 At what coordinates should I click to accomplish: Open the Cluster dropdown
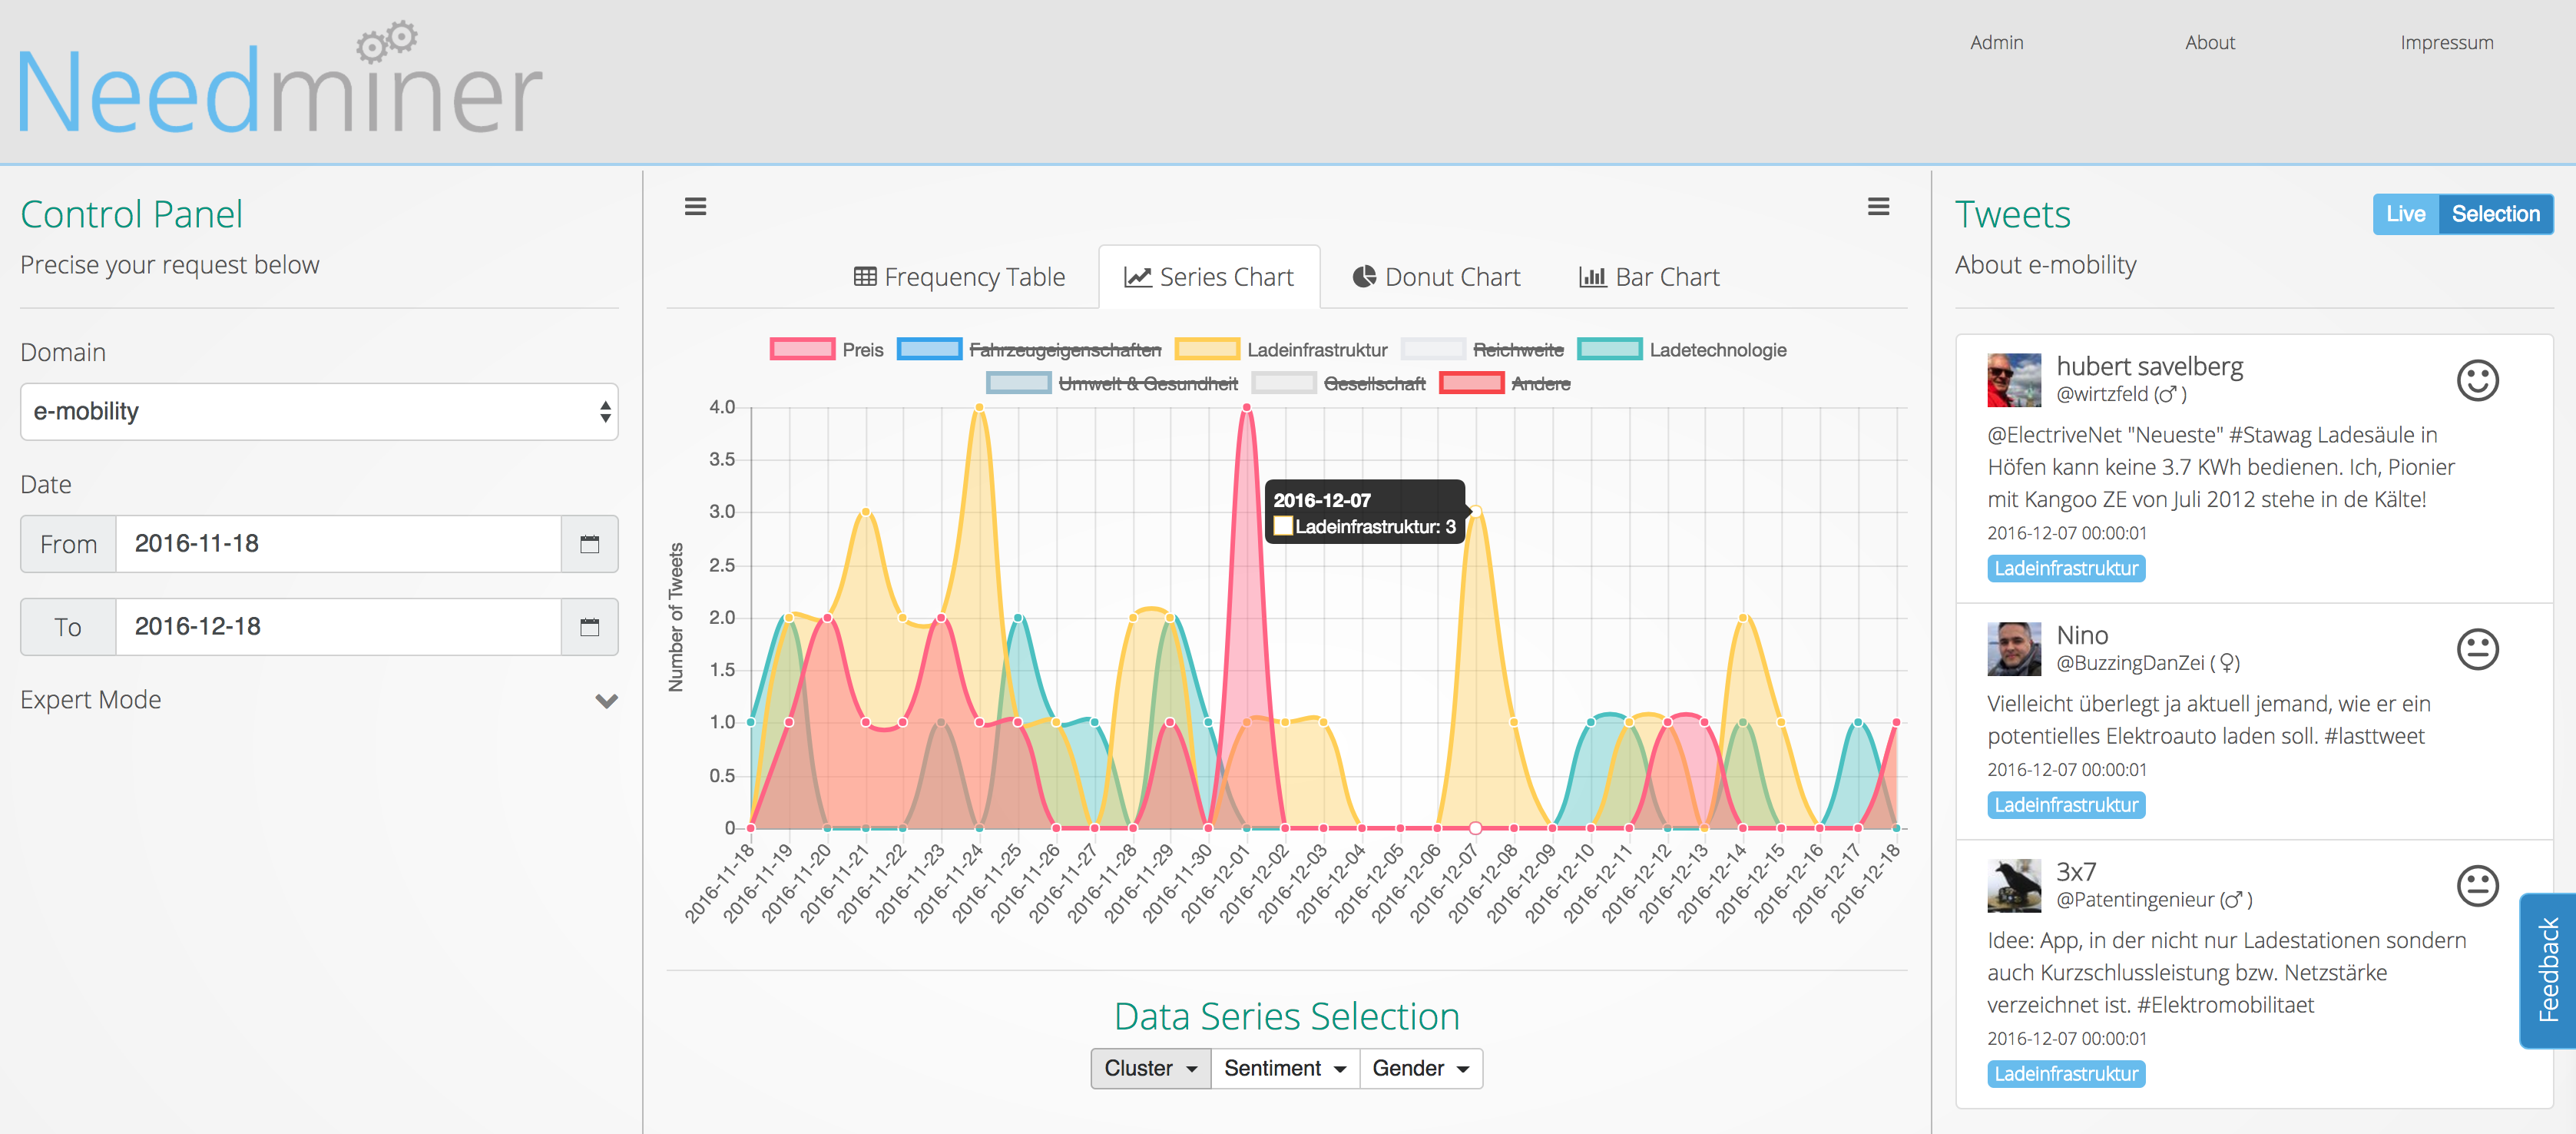1151,1068
